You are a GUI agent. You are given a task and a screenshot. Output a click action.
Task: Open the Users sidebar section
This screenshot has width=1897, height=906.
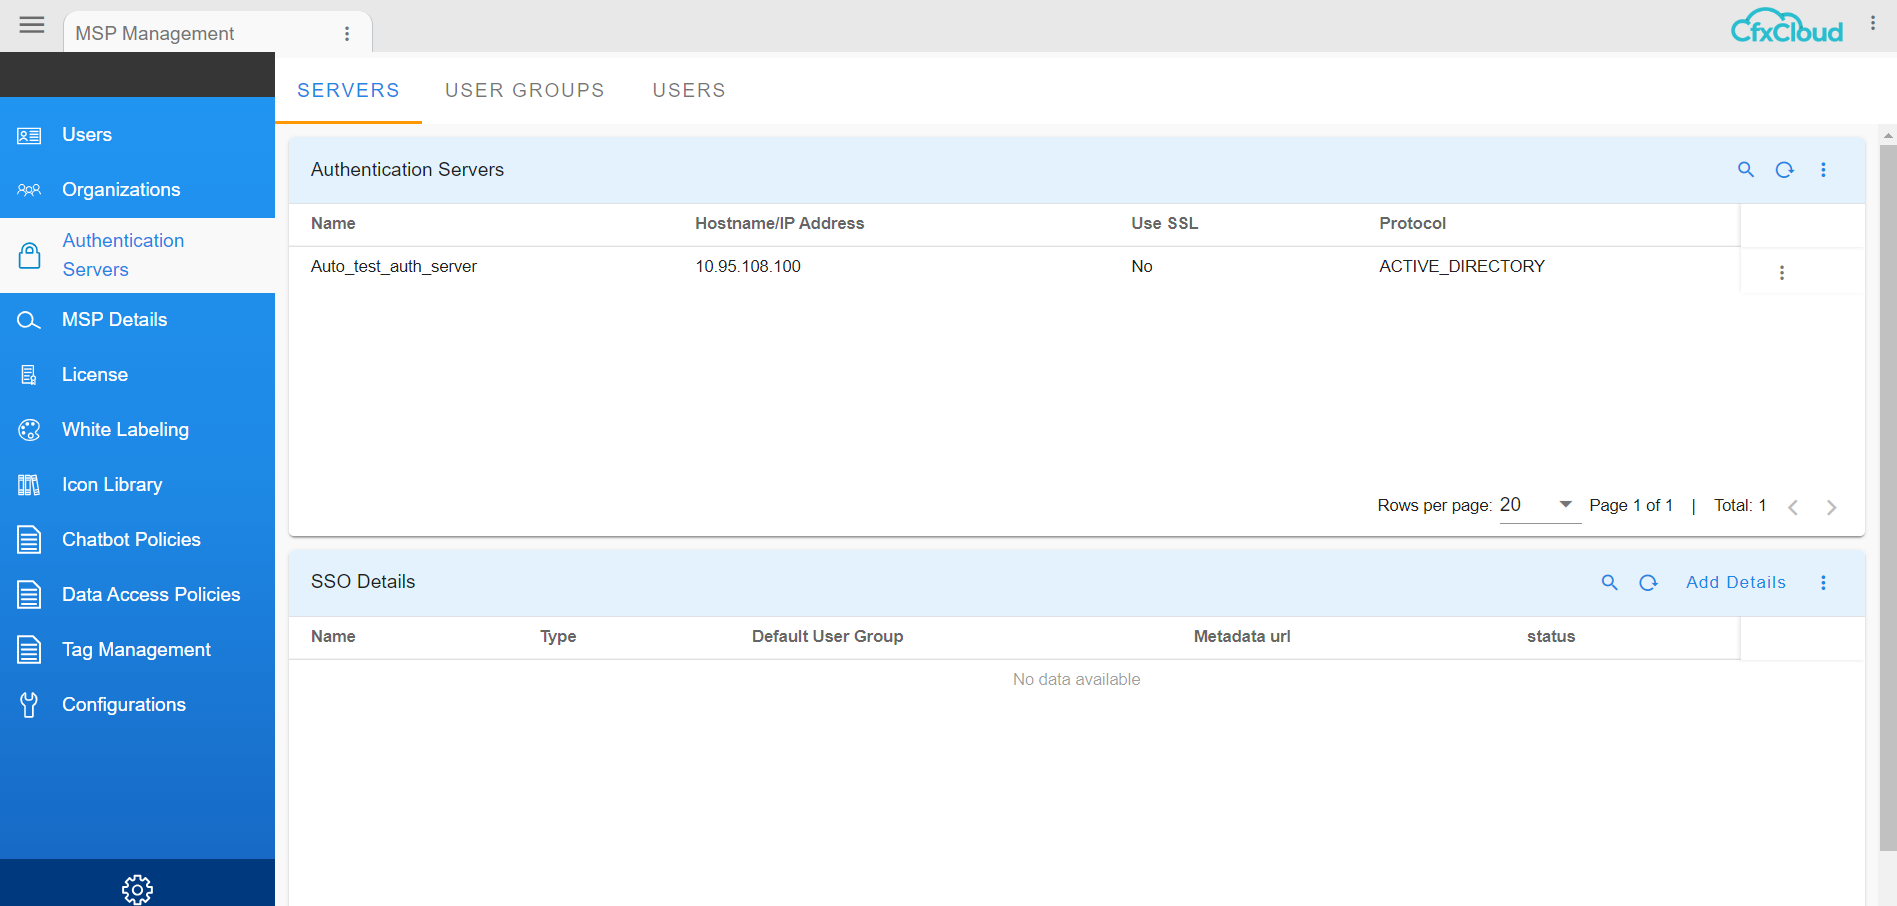coord(86,134)
